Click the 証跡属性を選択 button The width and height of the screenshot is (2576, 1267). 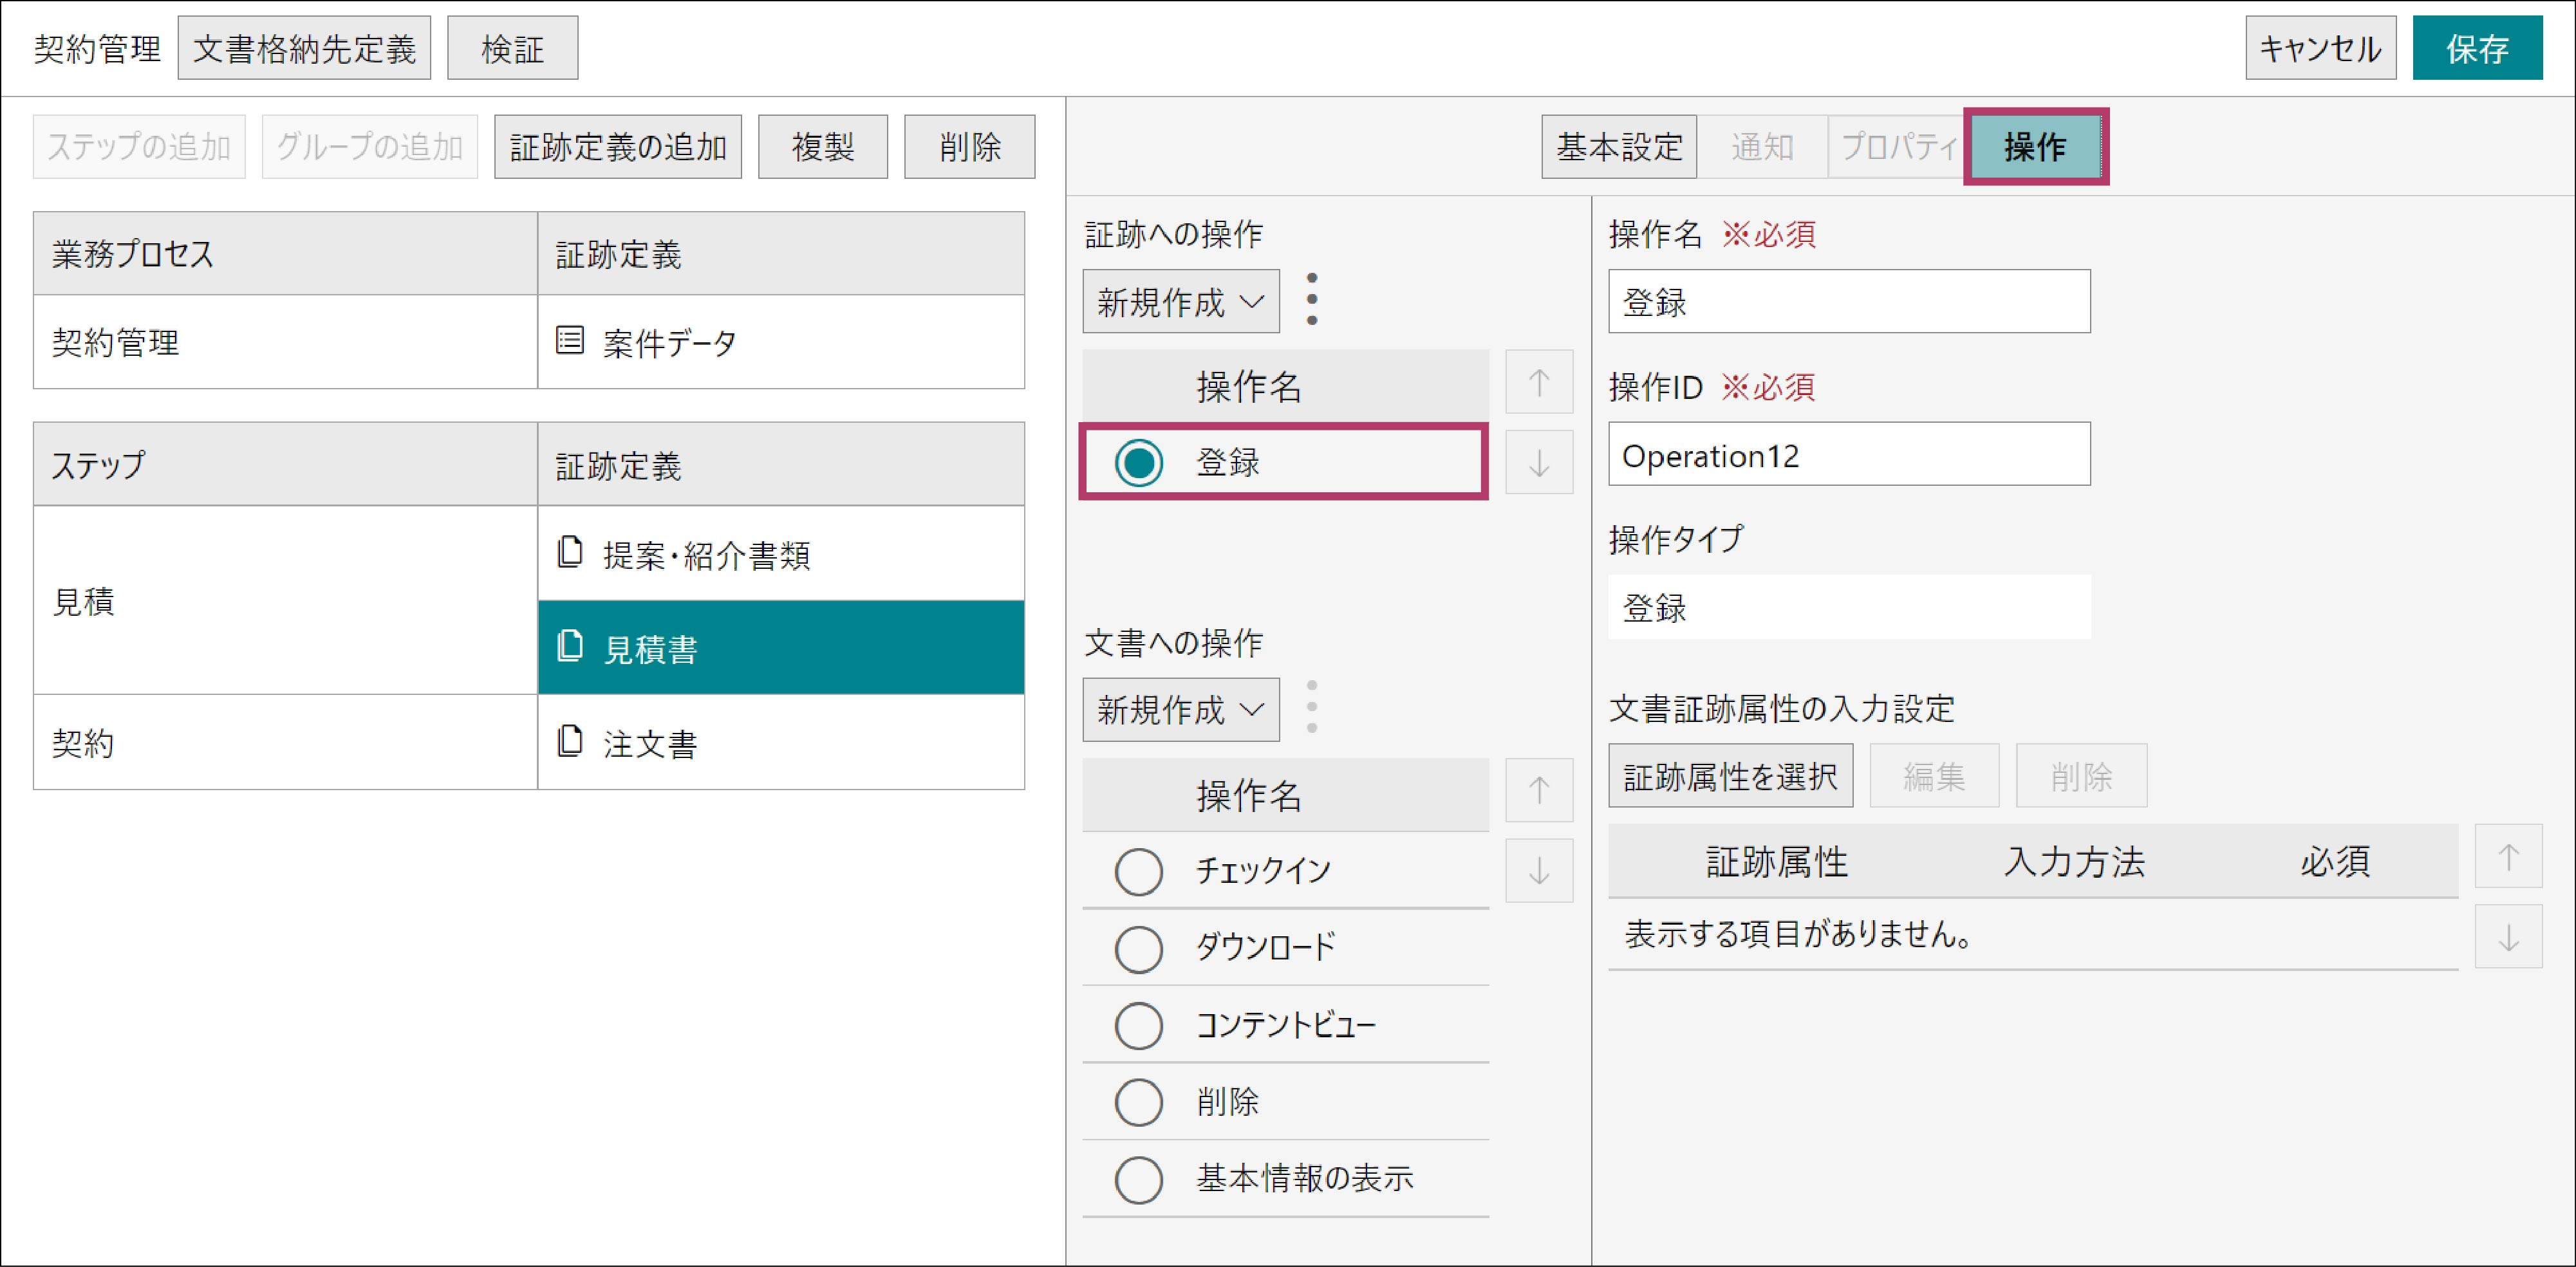click(x=1730, y=775)
